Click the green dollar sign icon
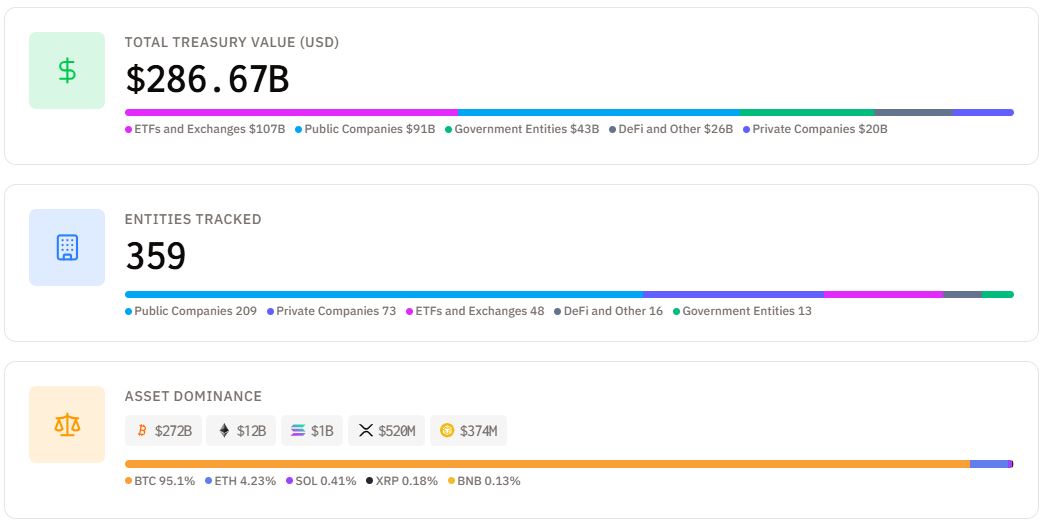 pos(67,71)
